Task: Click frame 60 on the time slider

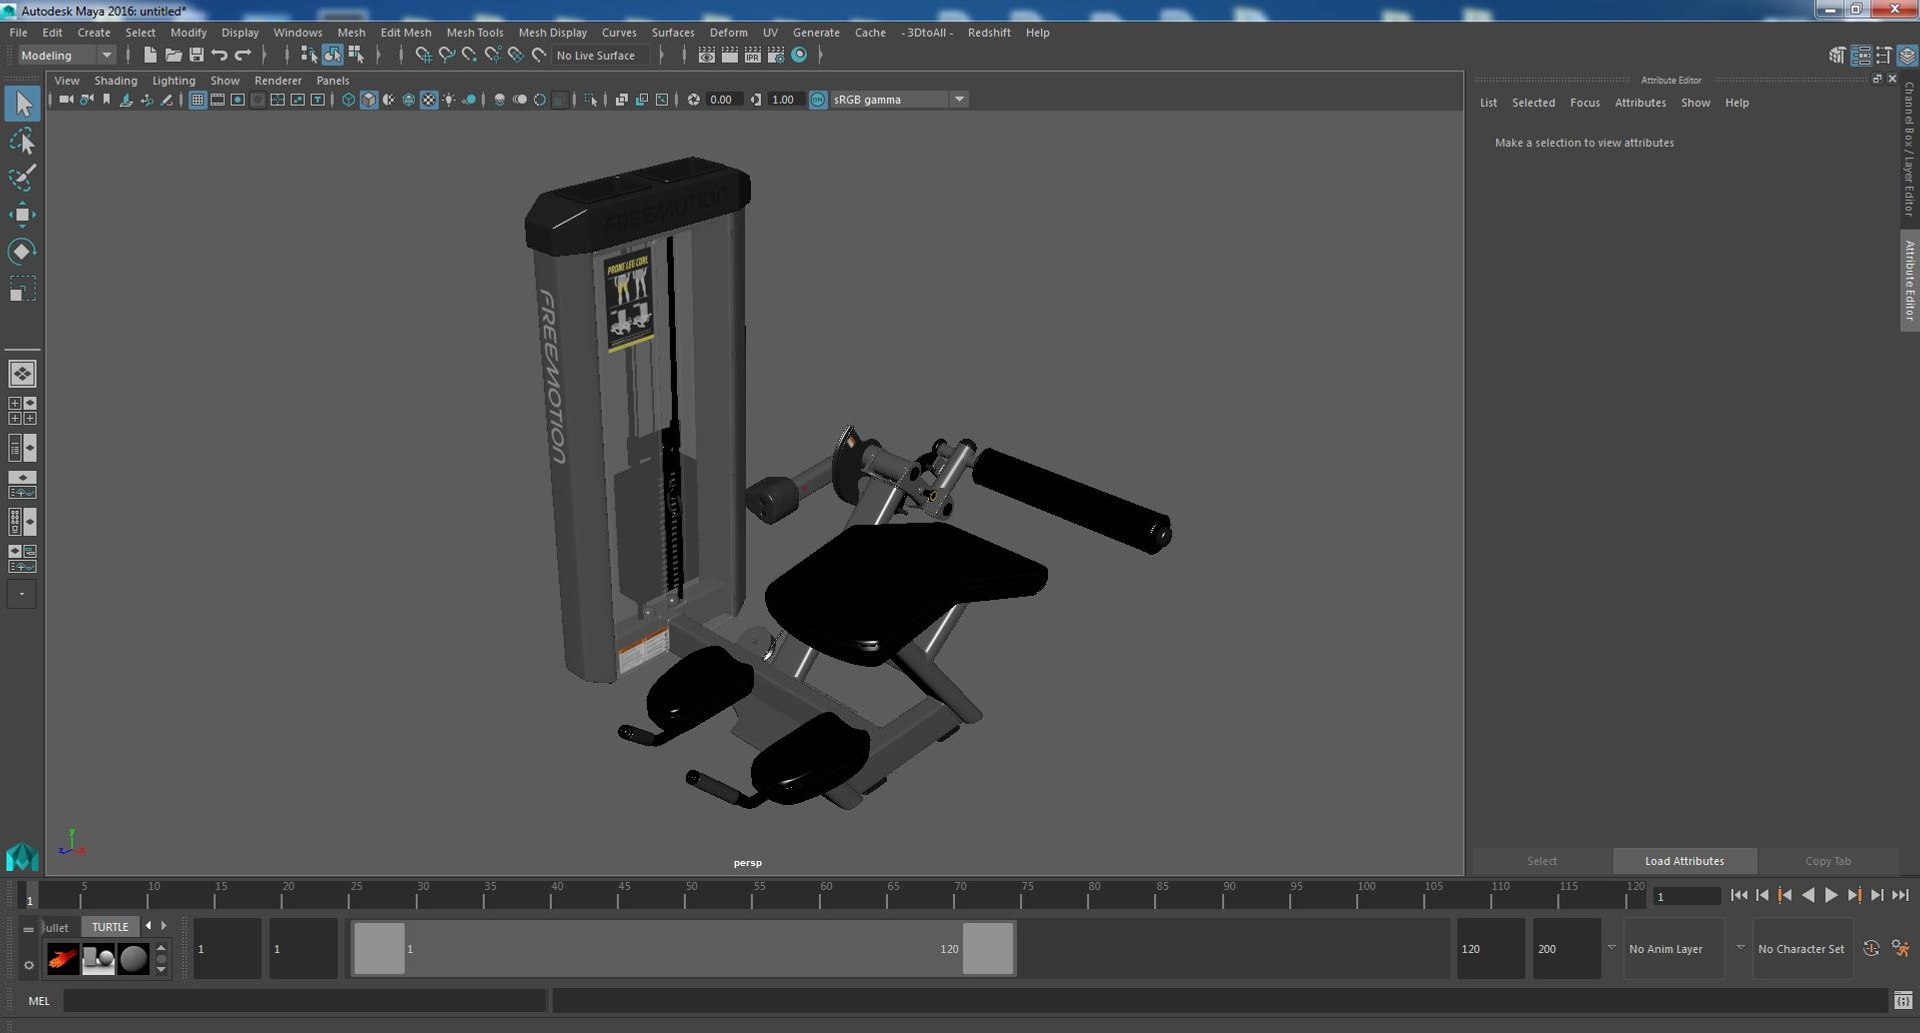Action: click(x=820, y=895)
